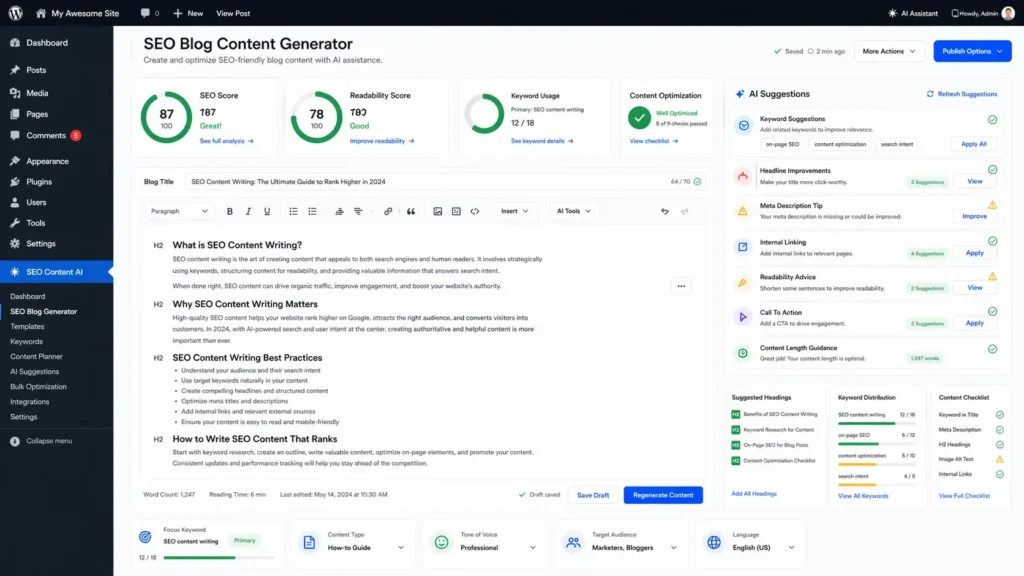Click Improve readability link
1024x576 pixels.
tap(381, 141)
